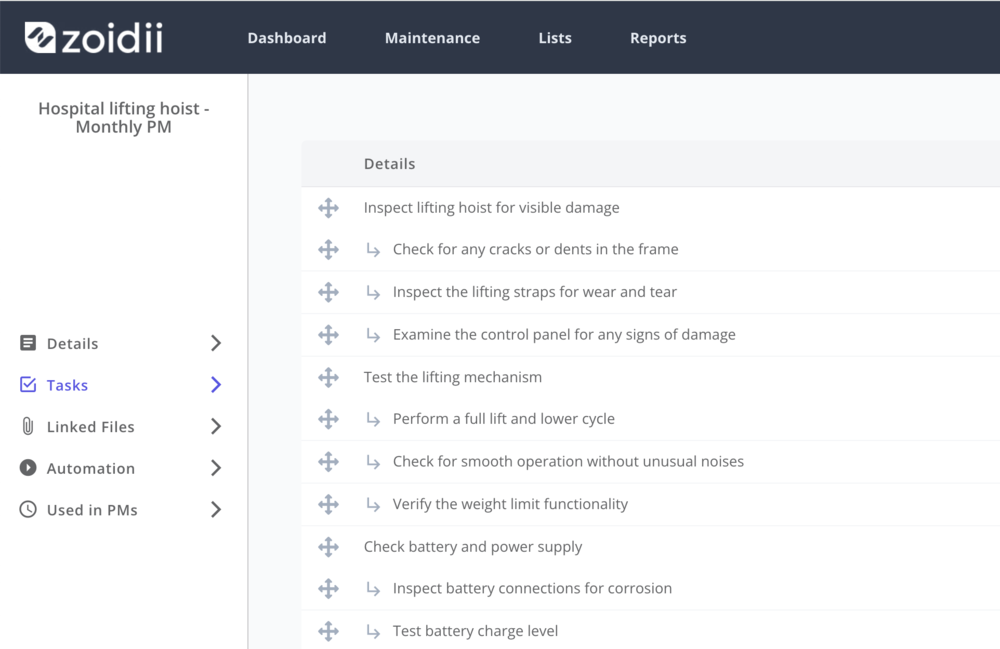Click the Tasks checkbox icon in sidebar
This screenshot has height=649, width=1000.
point(27,384)
